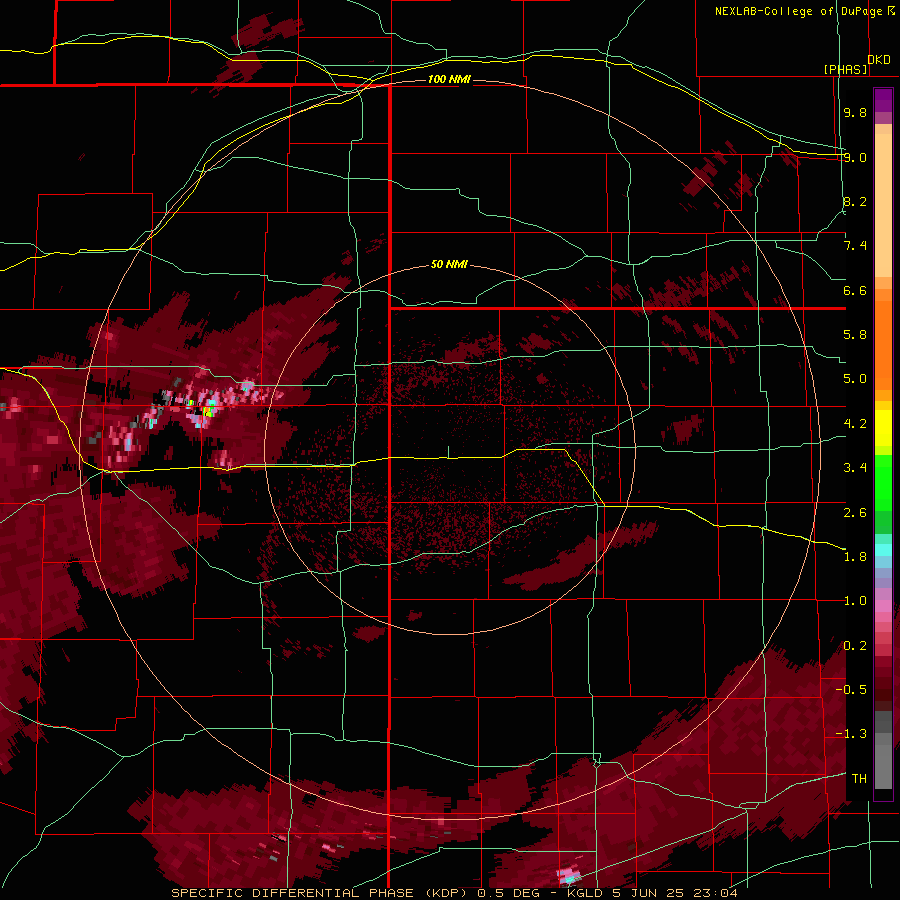Pick the purple band atop the color bar
The width and height of the screenshot is (900, 900).
pyautogui.click(x=883, y=100)
